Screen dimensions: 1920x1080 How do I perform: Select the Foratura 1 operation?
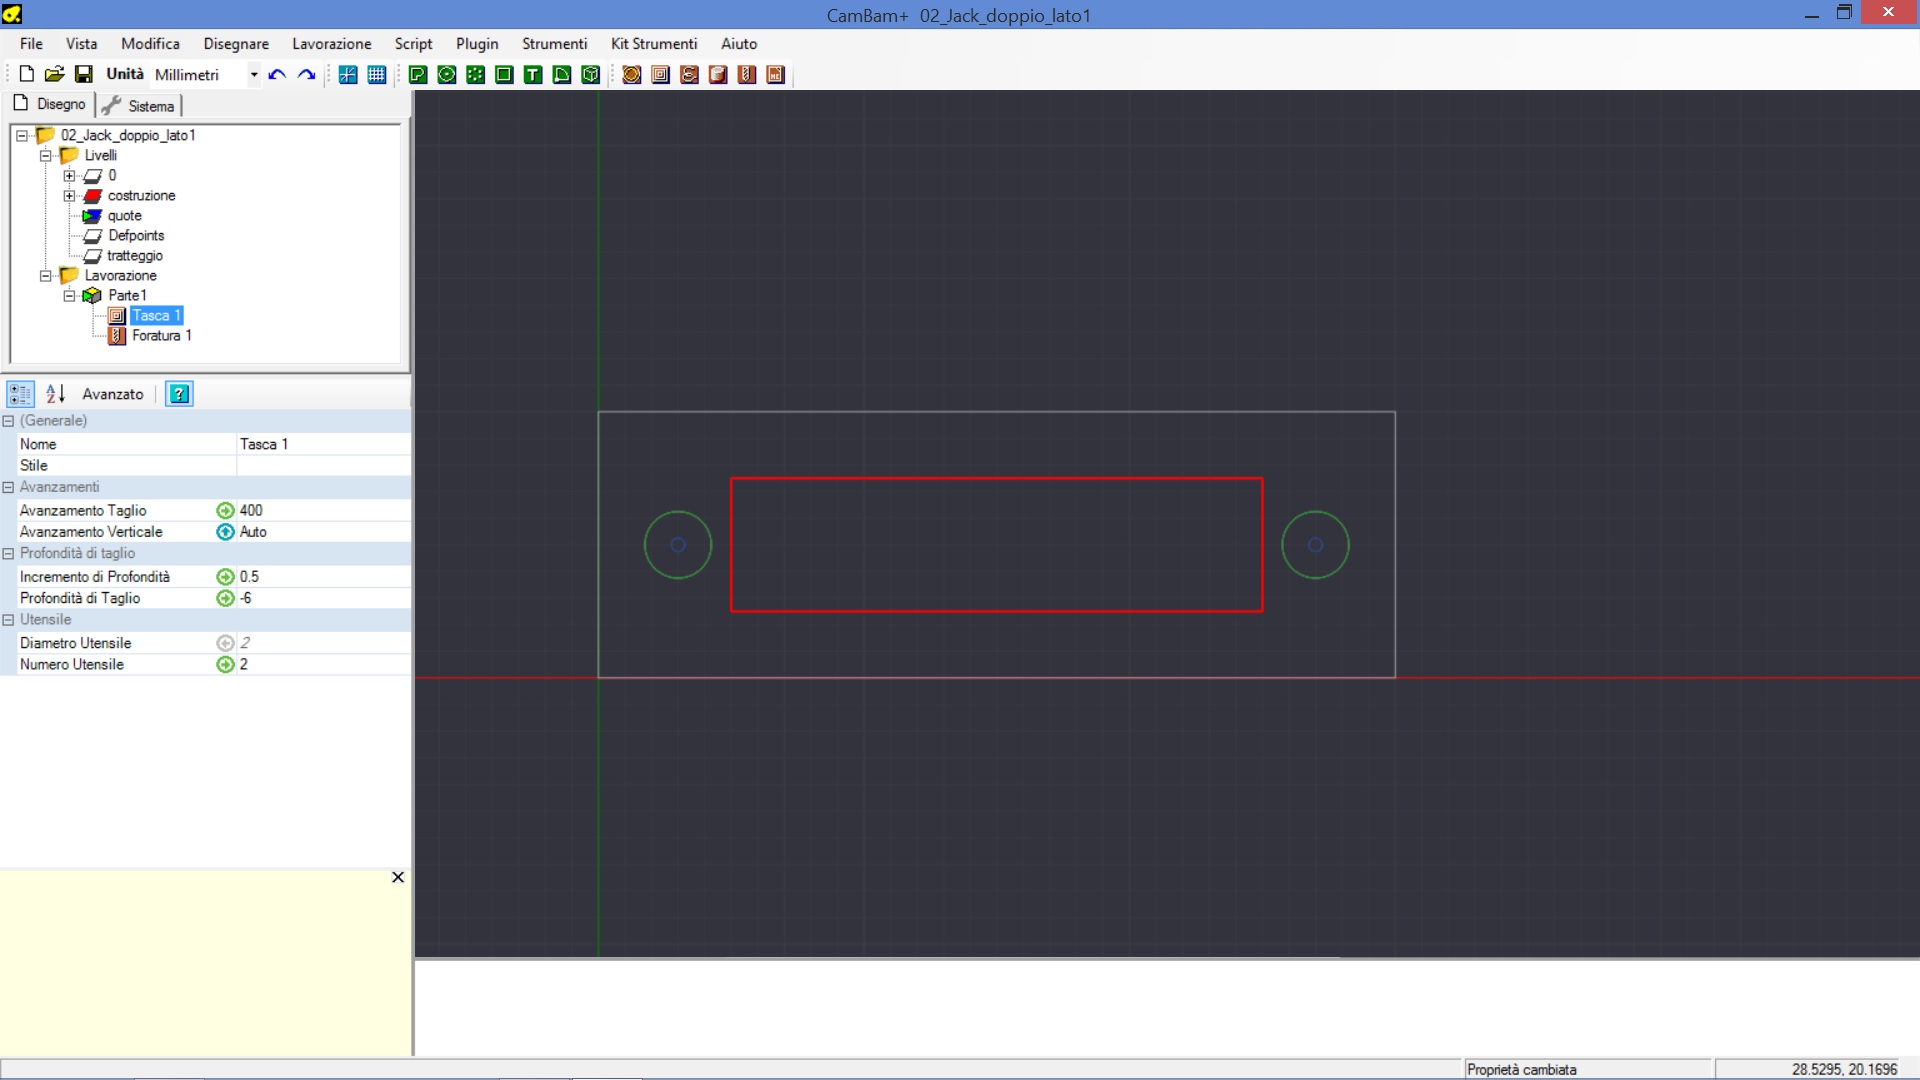[162, 335]
